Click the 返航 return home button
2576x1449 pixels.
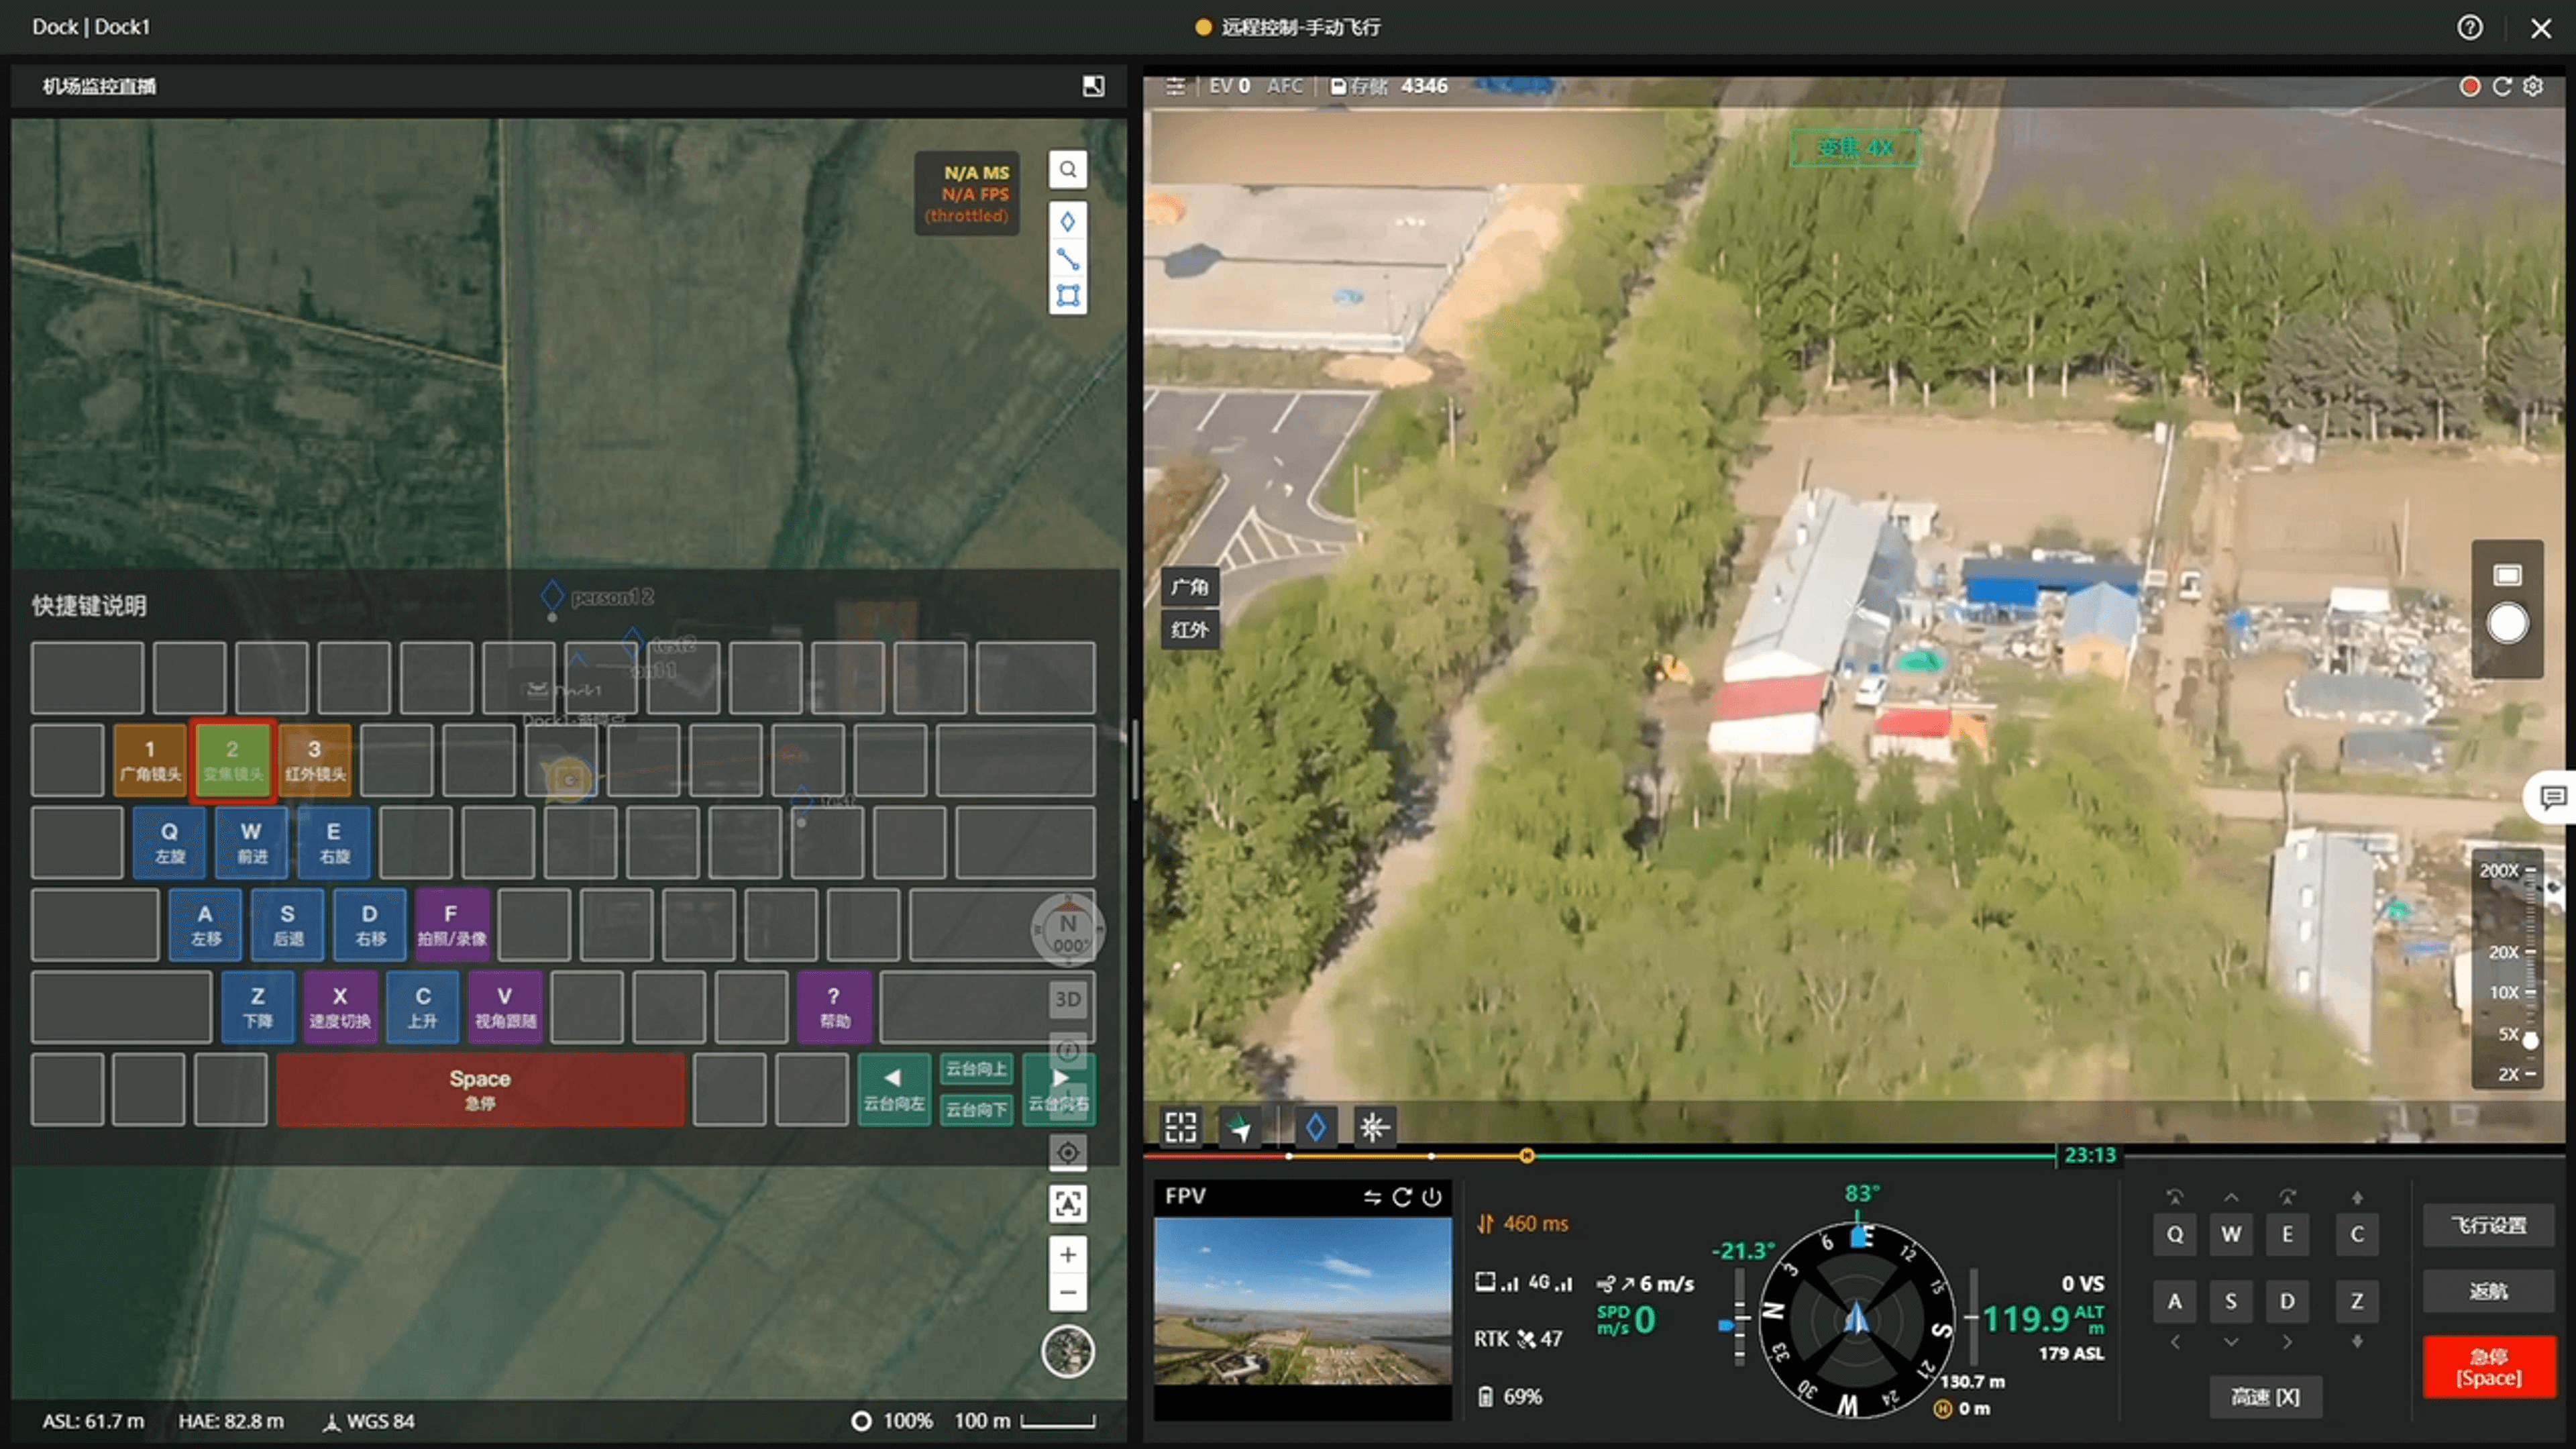tap(2488, 1291)
